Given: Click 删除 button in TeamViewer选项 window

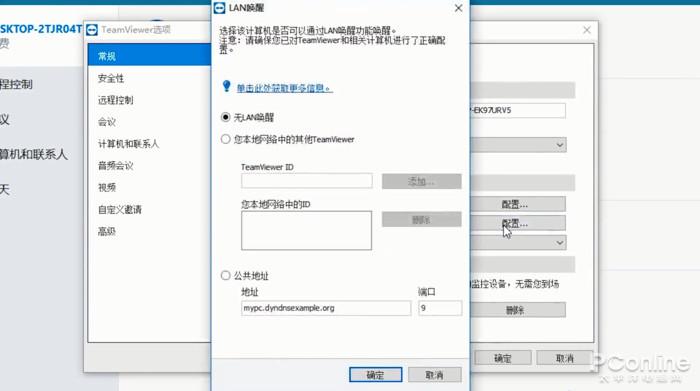Looking at the screenshot, I should [518, 310].
